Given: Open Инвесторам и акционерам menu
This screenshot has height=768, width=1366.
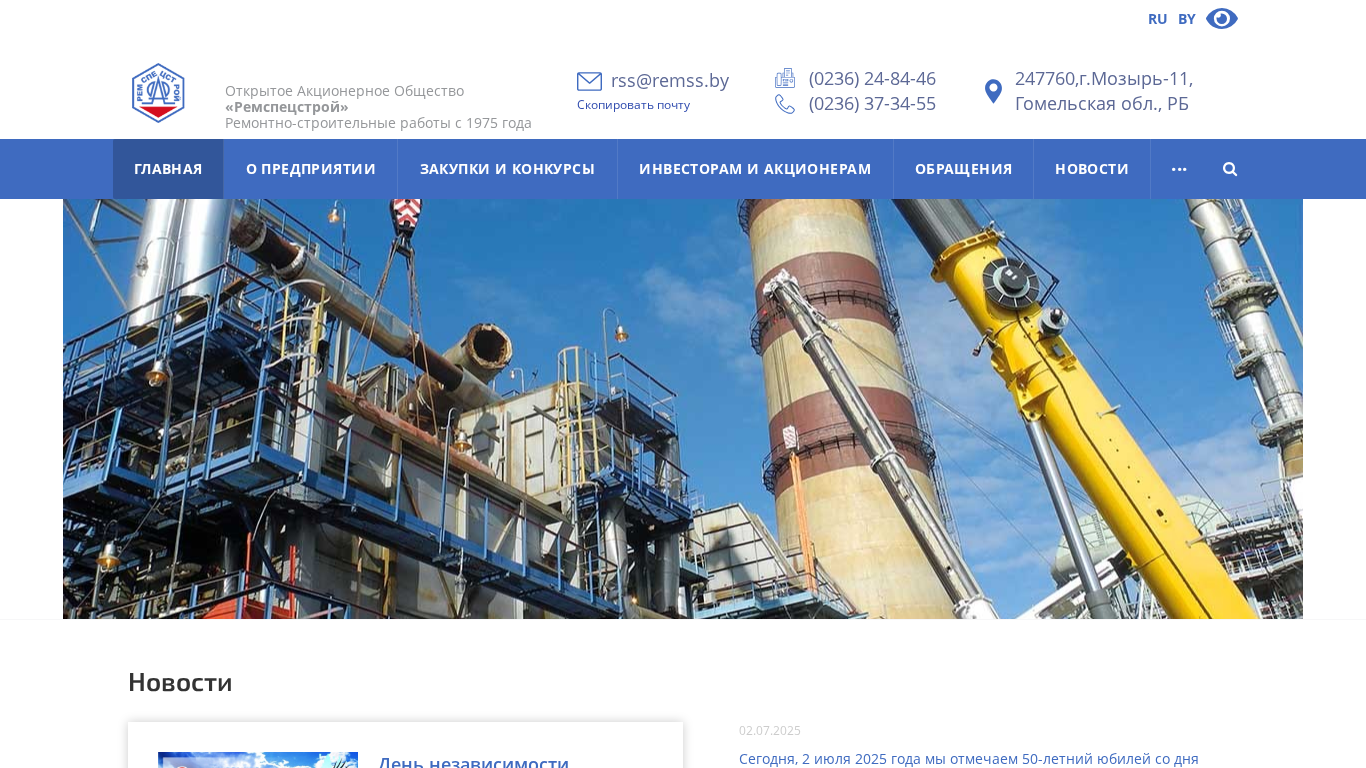Looking at the screenshot, I should pyautogui.click(x=755, y=169).
